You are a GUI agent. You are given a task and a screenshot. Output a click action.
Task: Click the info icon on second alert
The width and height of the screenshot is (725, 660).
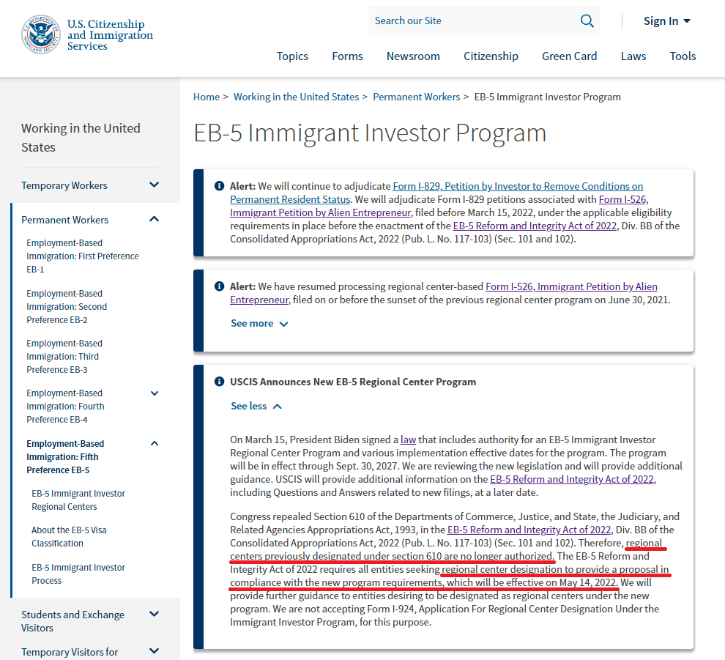tap(219, 287)
